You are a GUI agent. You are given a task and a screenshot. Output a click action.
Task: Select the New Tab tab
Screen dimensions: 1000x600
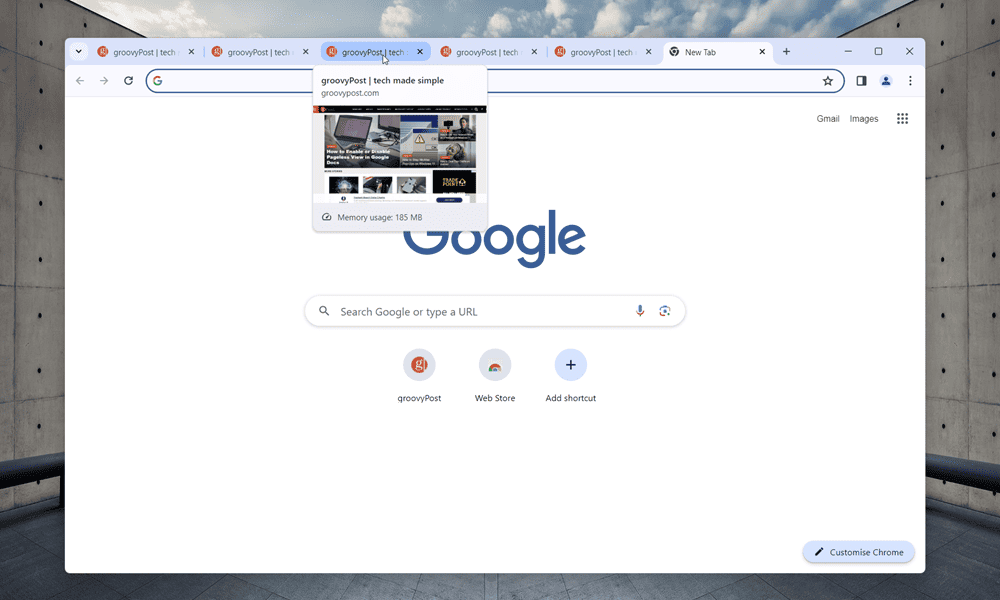coord(718,52)
